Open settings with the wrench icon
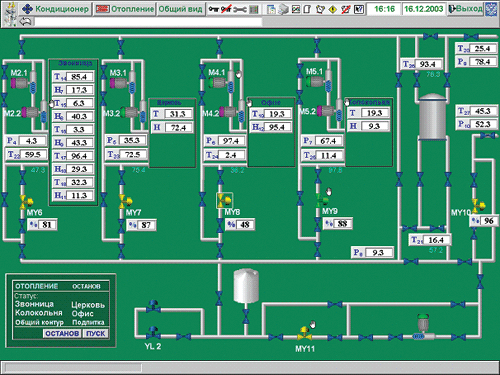The width and height of the screenshot is (500, 375). [240, 10]
